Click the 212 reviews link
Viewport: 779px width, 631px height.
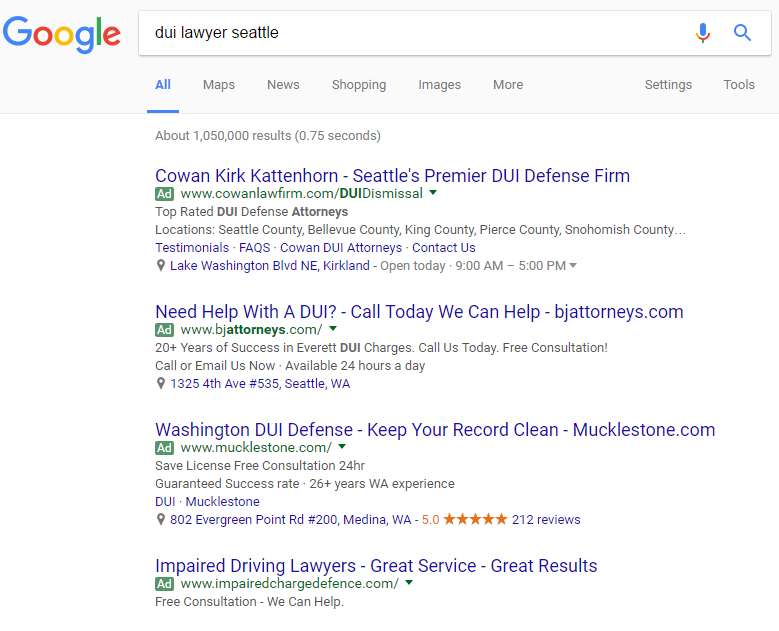[x=546, y=520]
